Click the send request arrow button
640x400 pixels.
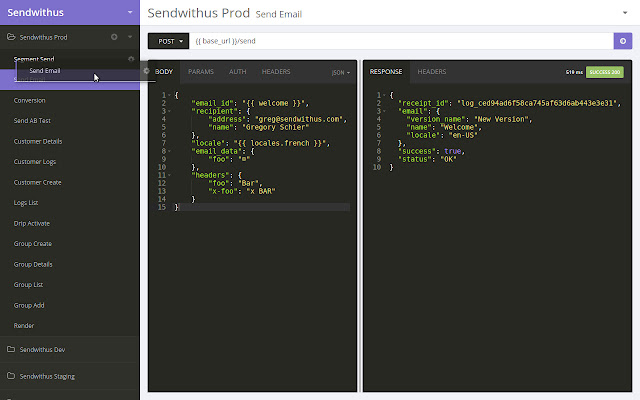click(x=620, y=41)
